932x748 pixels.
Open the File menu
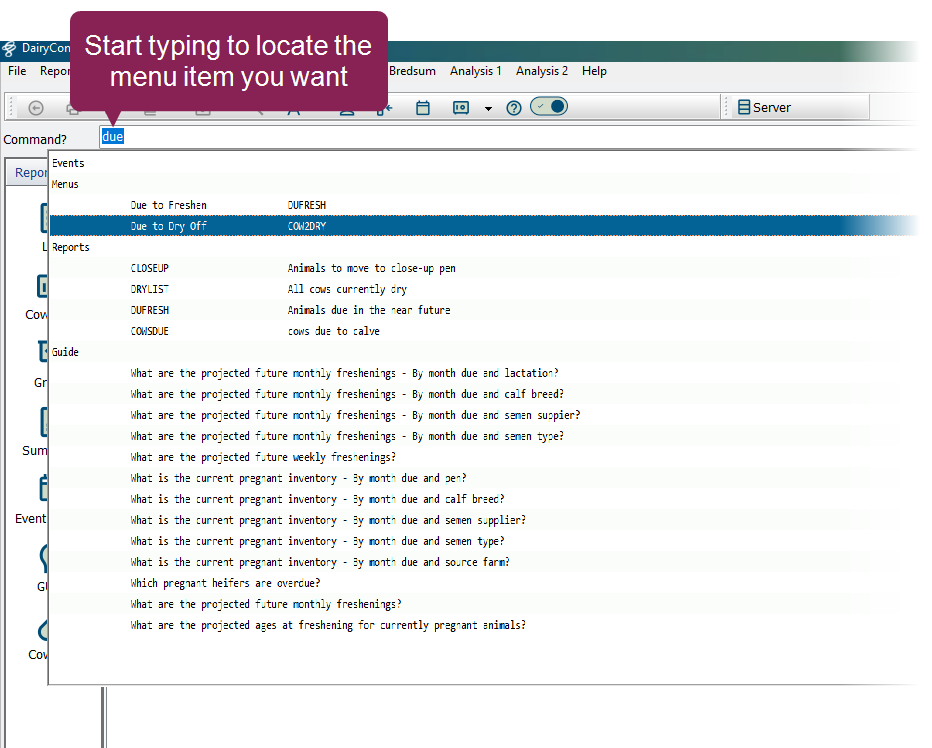[17, 71]
